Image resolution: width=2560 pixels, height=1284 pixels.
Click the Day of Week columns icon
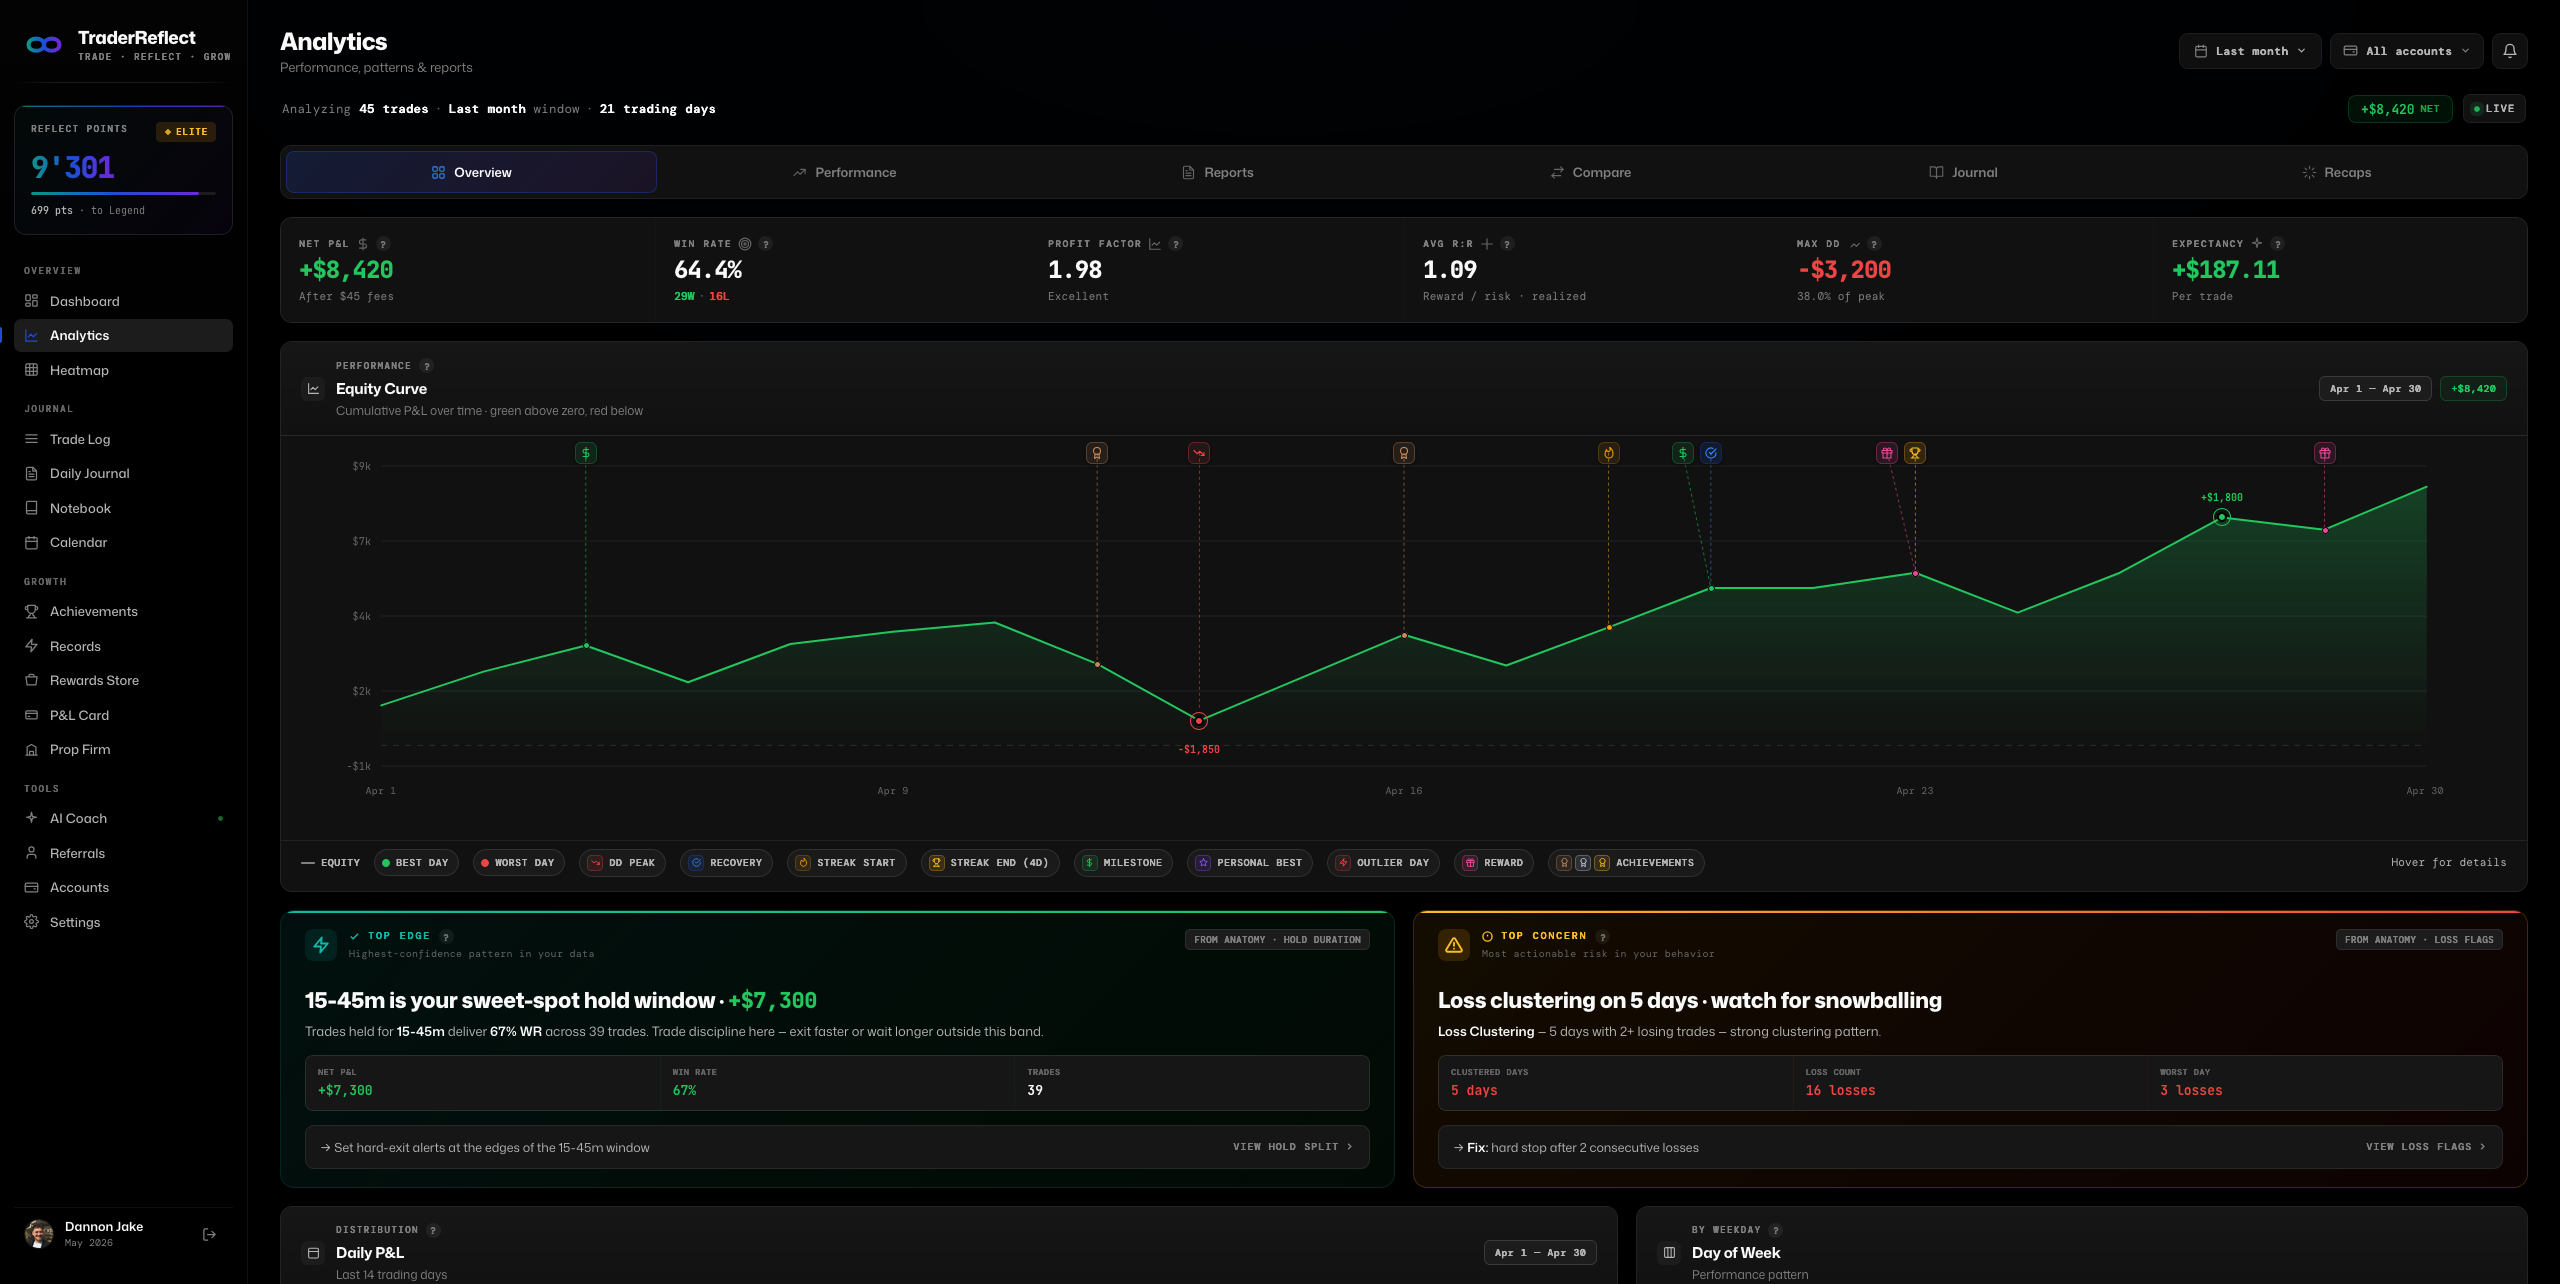(x=1669, y=1253)
